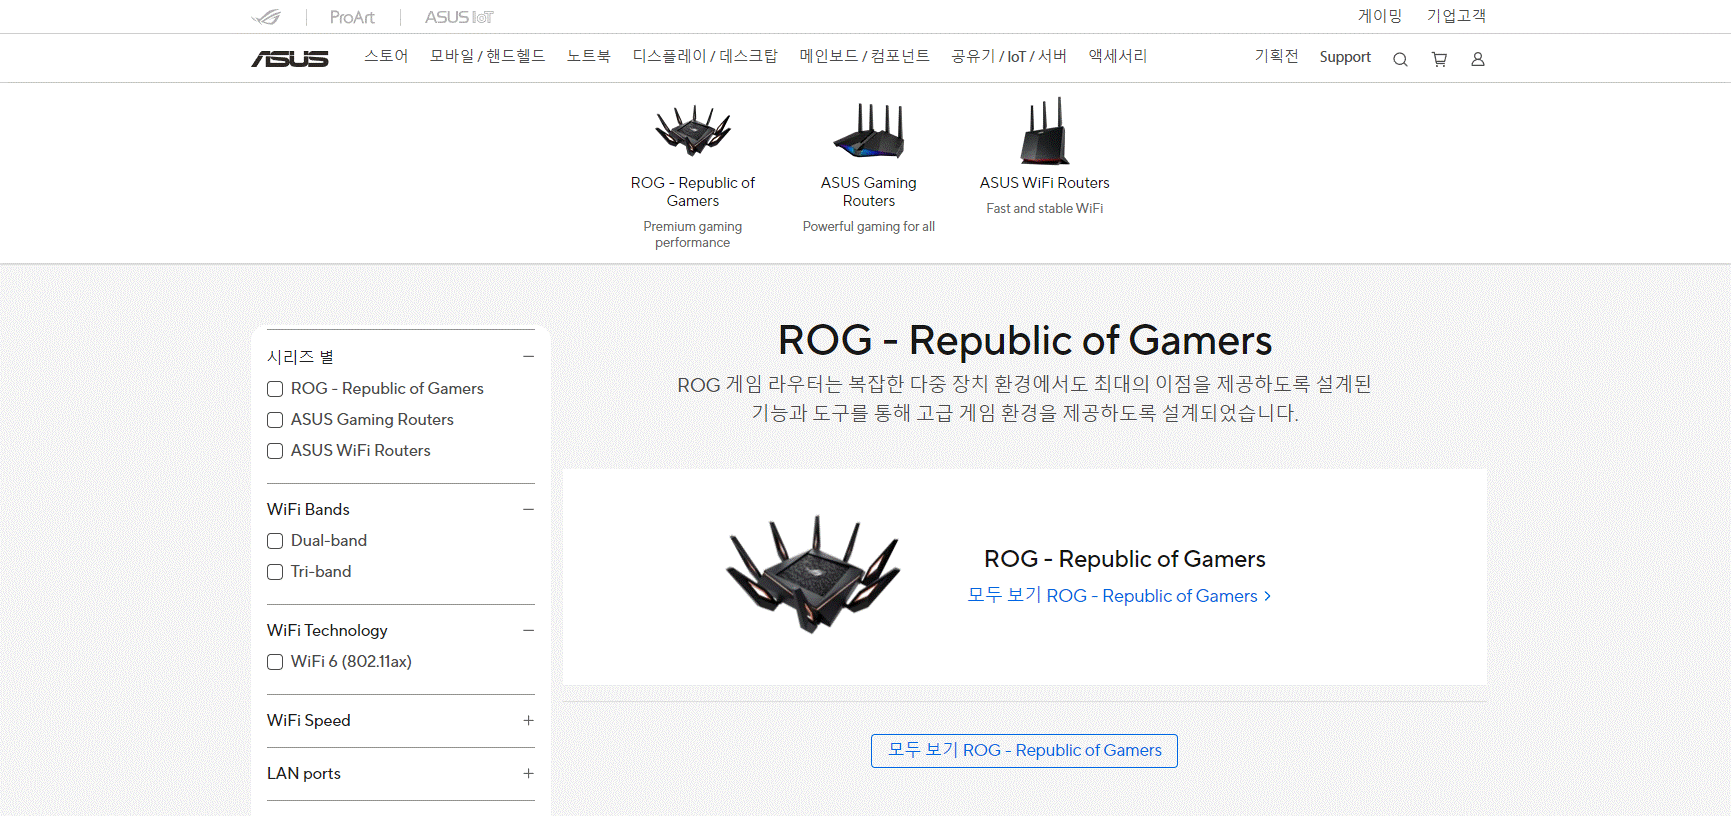This screenshot has width=1731, height=816.
Task: Select ASUS Gaming Routers category image
Action: tap(869, 131)
